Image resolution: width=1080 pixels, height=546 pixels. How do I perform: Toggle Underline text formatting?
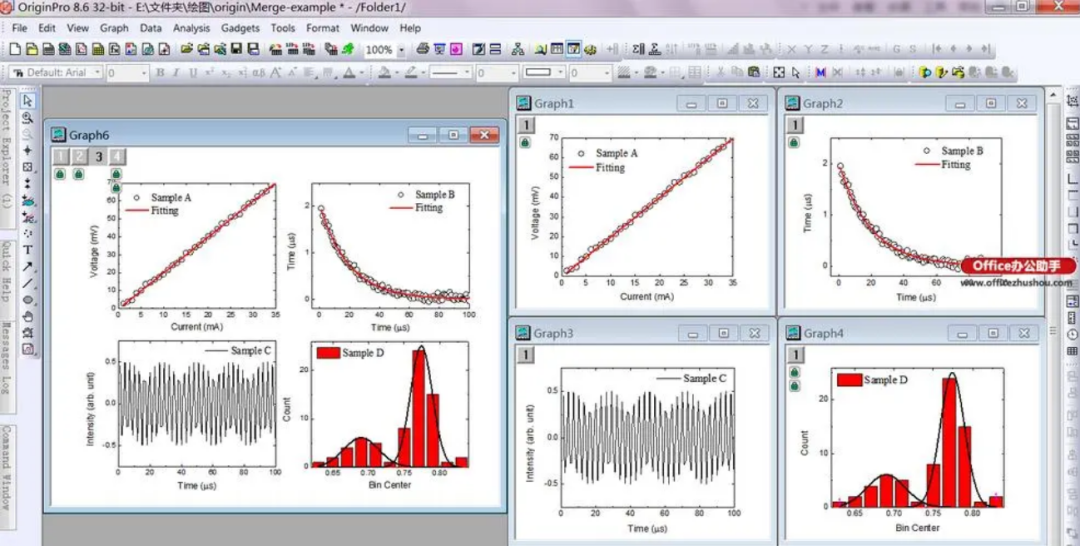[x=193, y=73]
